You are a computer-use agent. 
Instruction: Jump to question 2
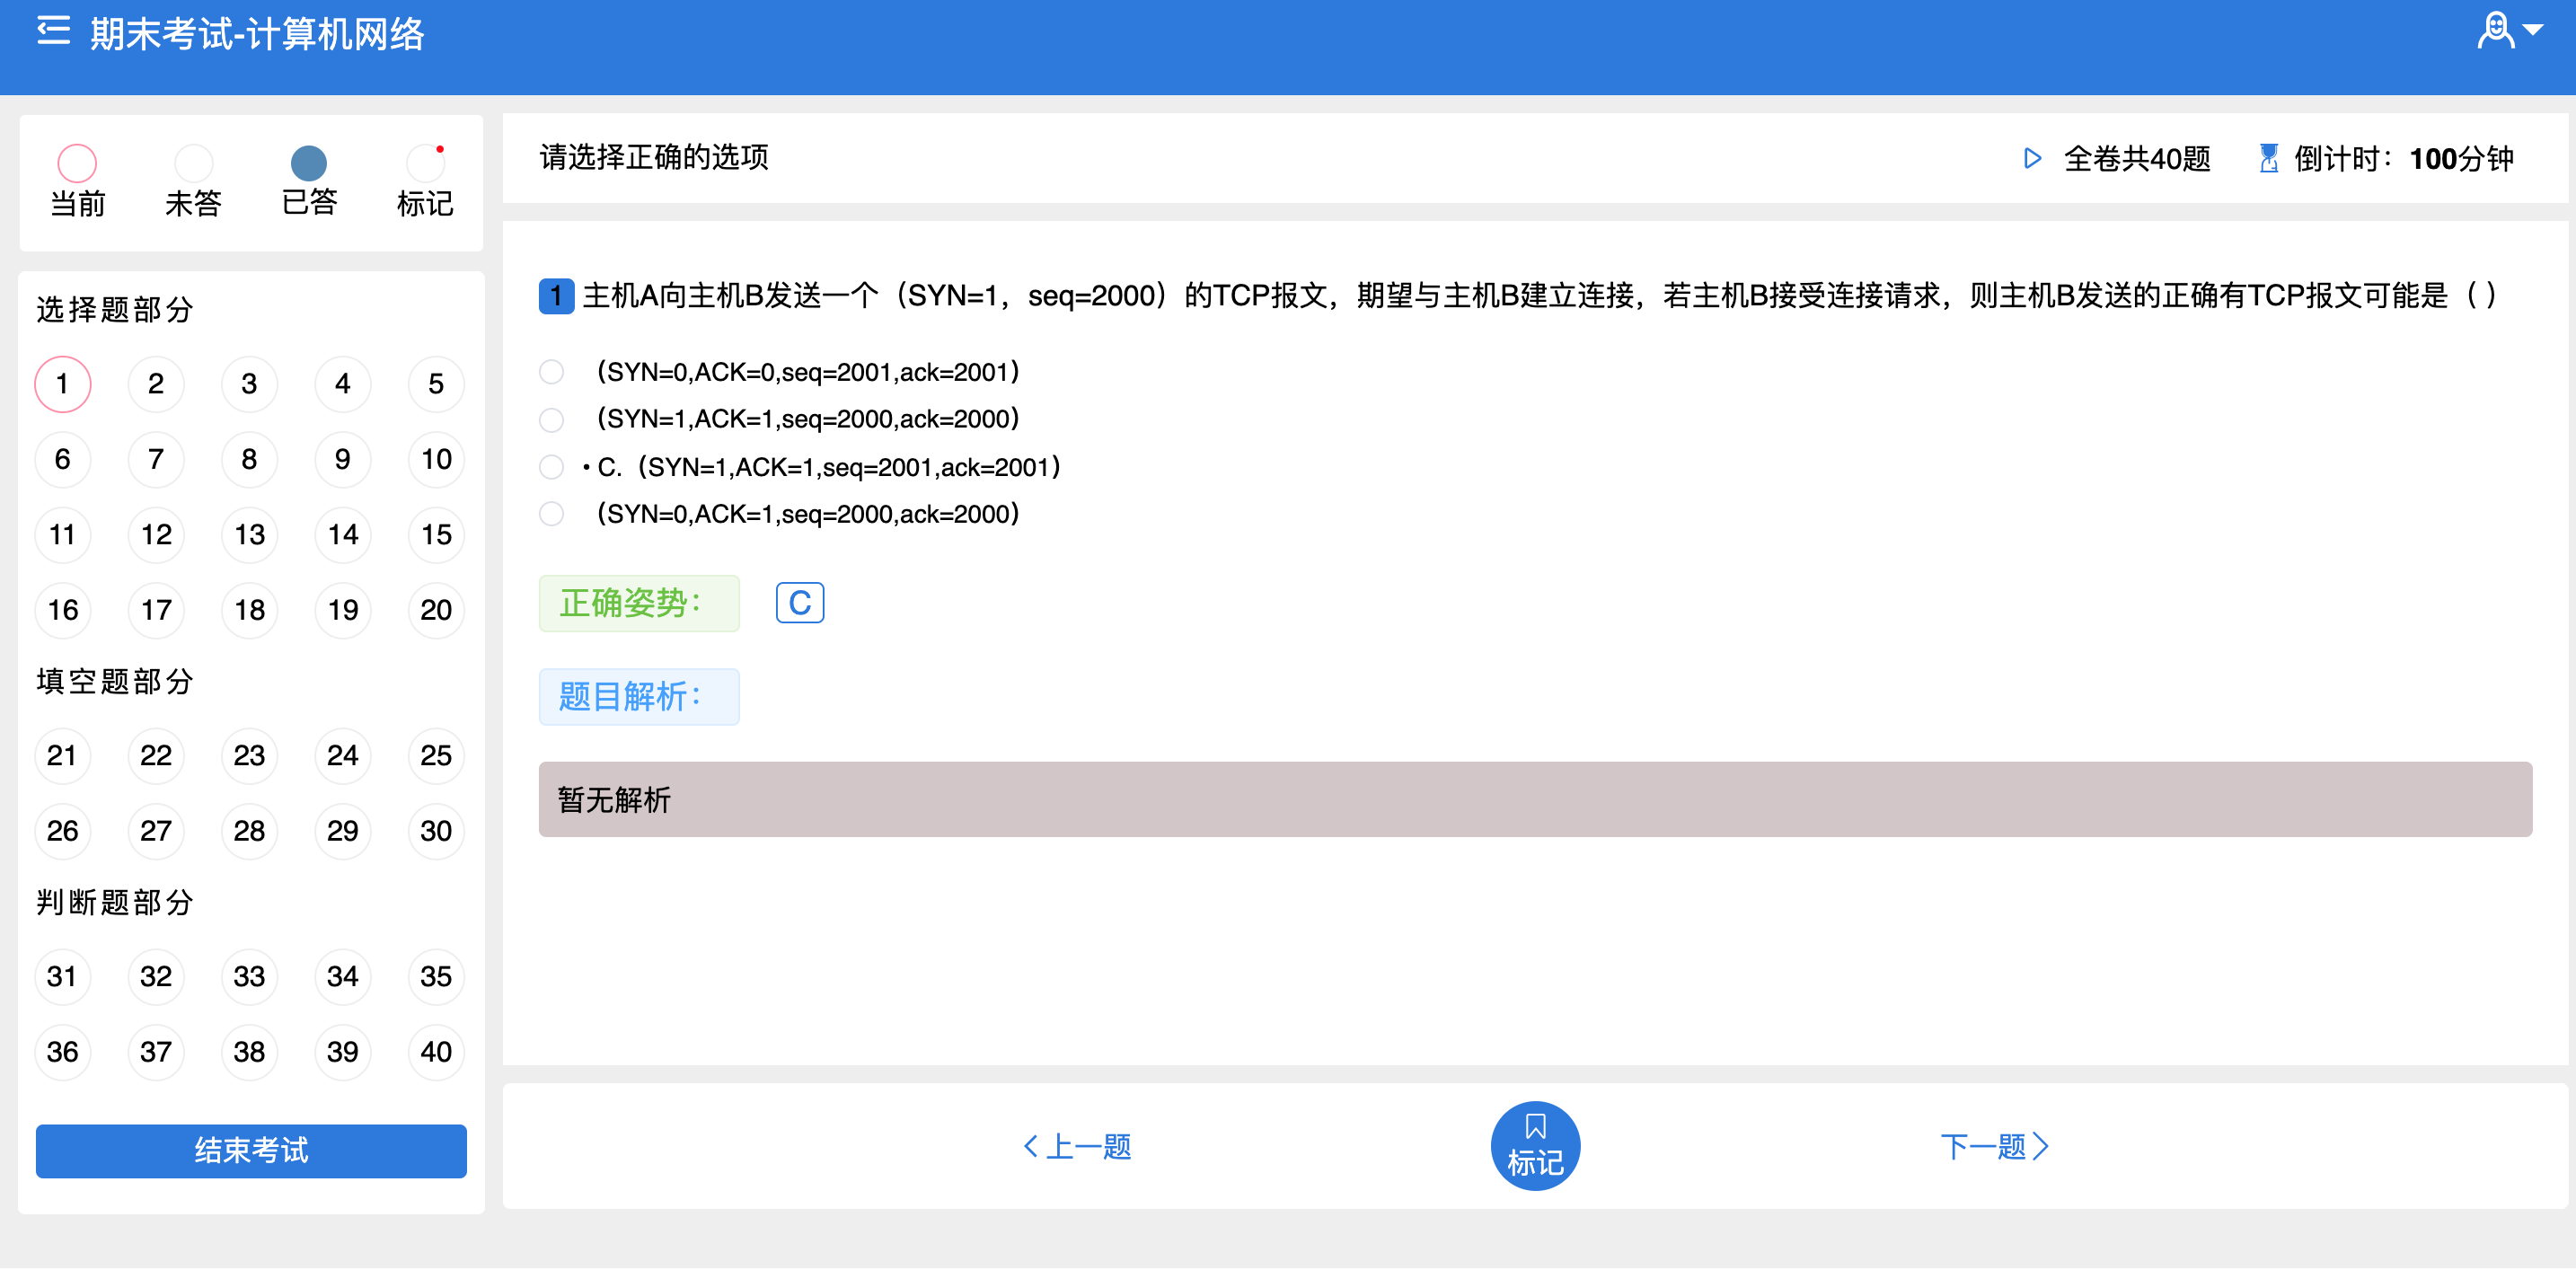(156, 384)
